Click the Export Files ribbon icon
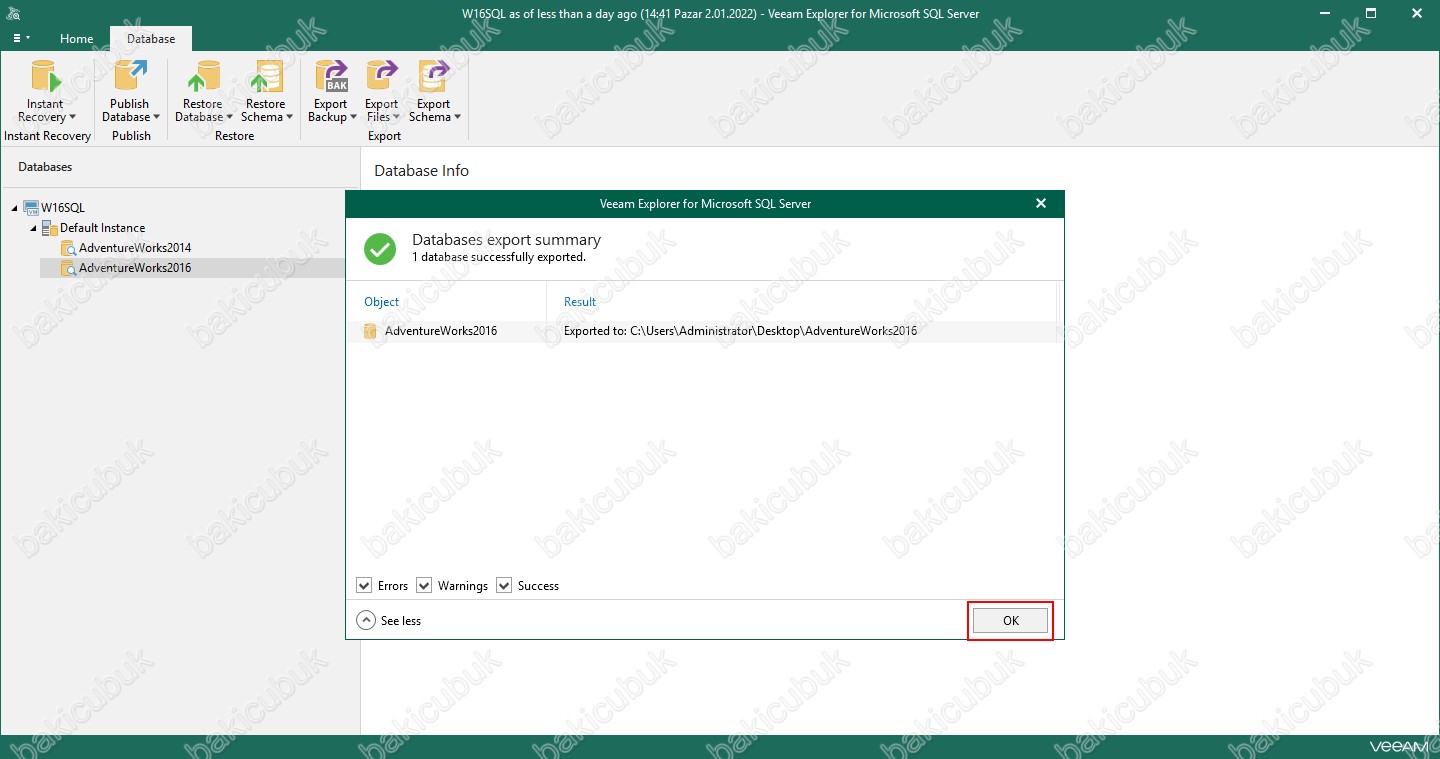1440x759 pixels. click(381, 77)
